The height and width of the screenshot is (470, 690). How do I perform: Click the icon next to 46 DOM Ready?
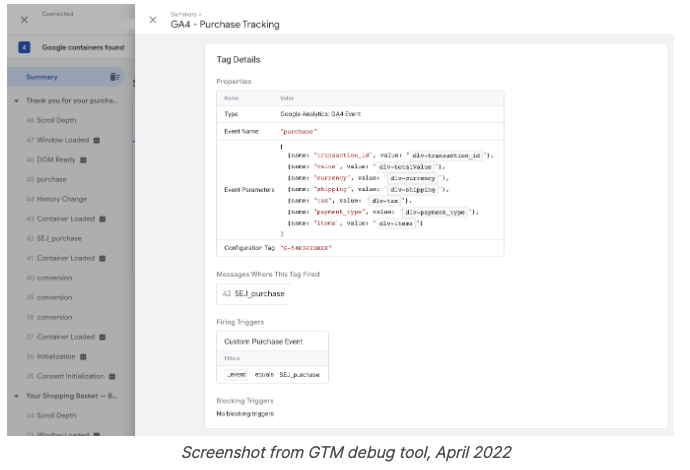click(x=83, y=160)
